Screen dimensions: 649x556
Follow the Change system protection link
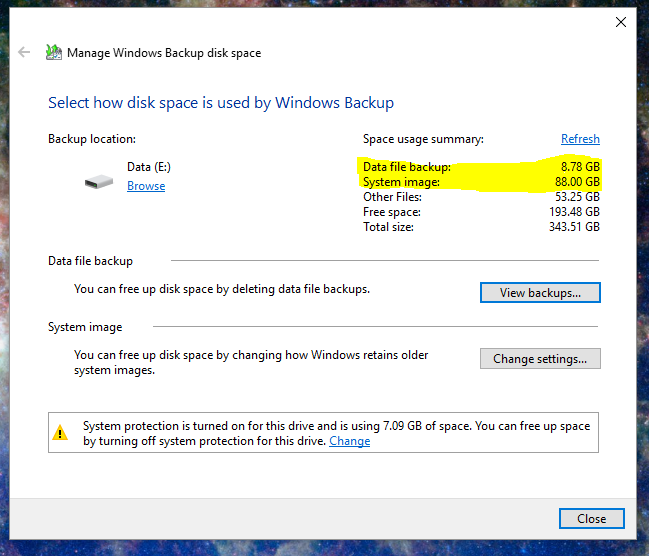(349, 441)
